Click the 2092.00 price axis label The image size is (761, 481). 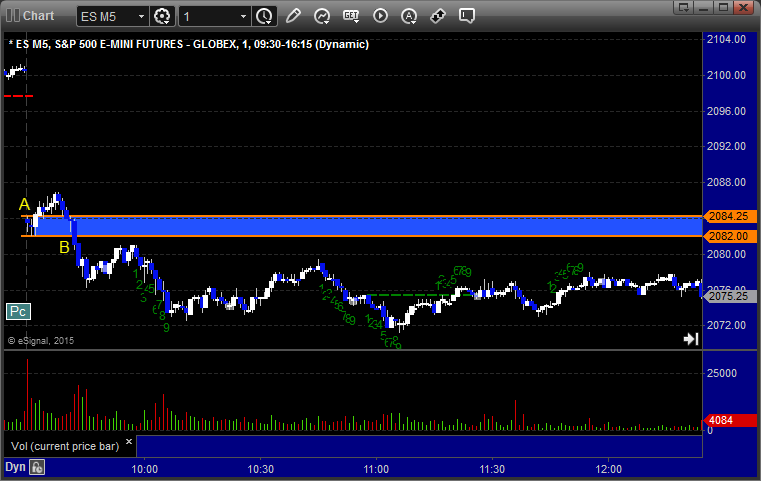[726, 147]
